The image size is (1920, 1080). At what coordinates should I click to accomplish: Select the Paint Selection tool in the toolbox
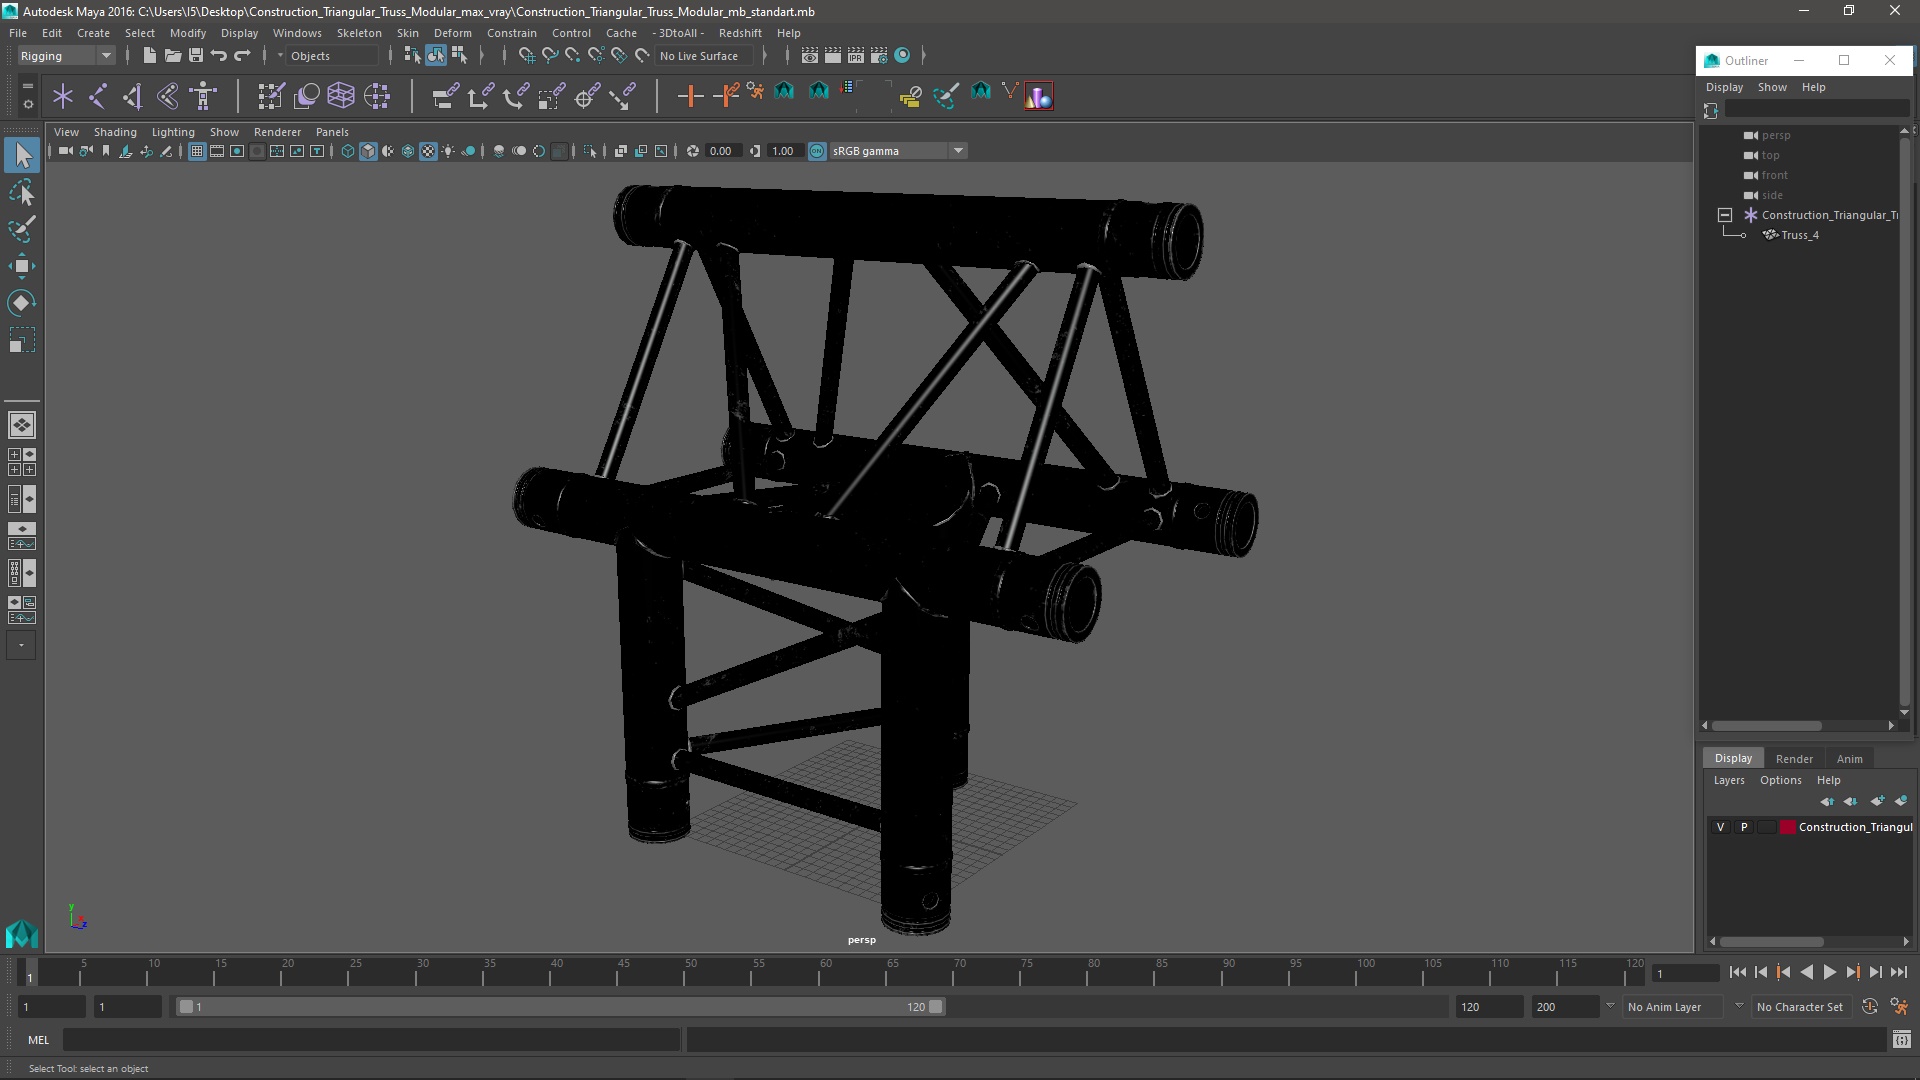click(21, 229)
